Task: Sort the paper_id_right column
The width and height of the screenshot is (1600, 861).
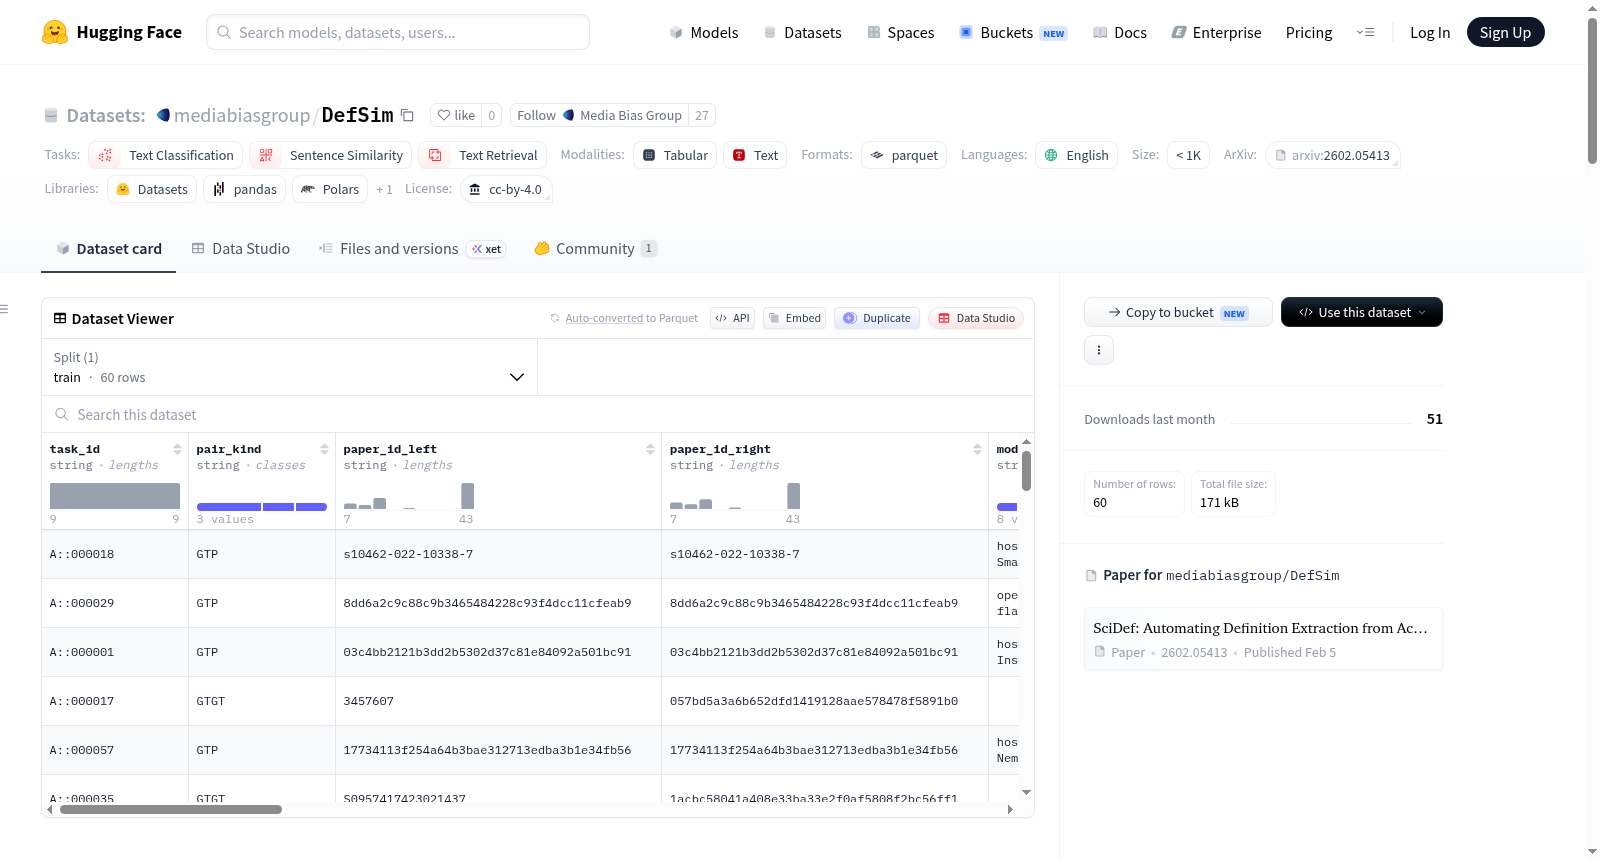Action: 977,449
